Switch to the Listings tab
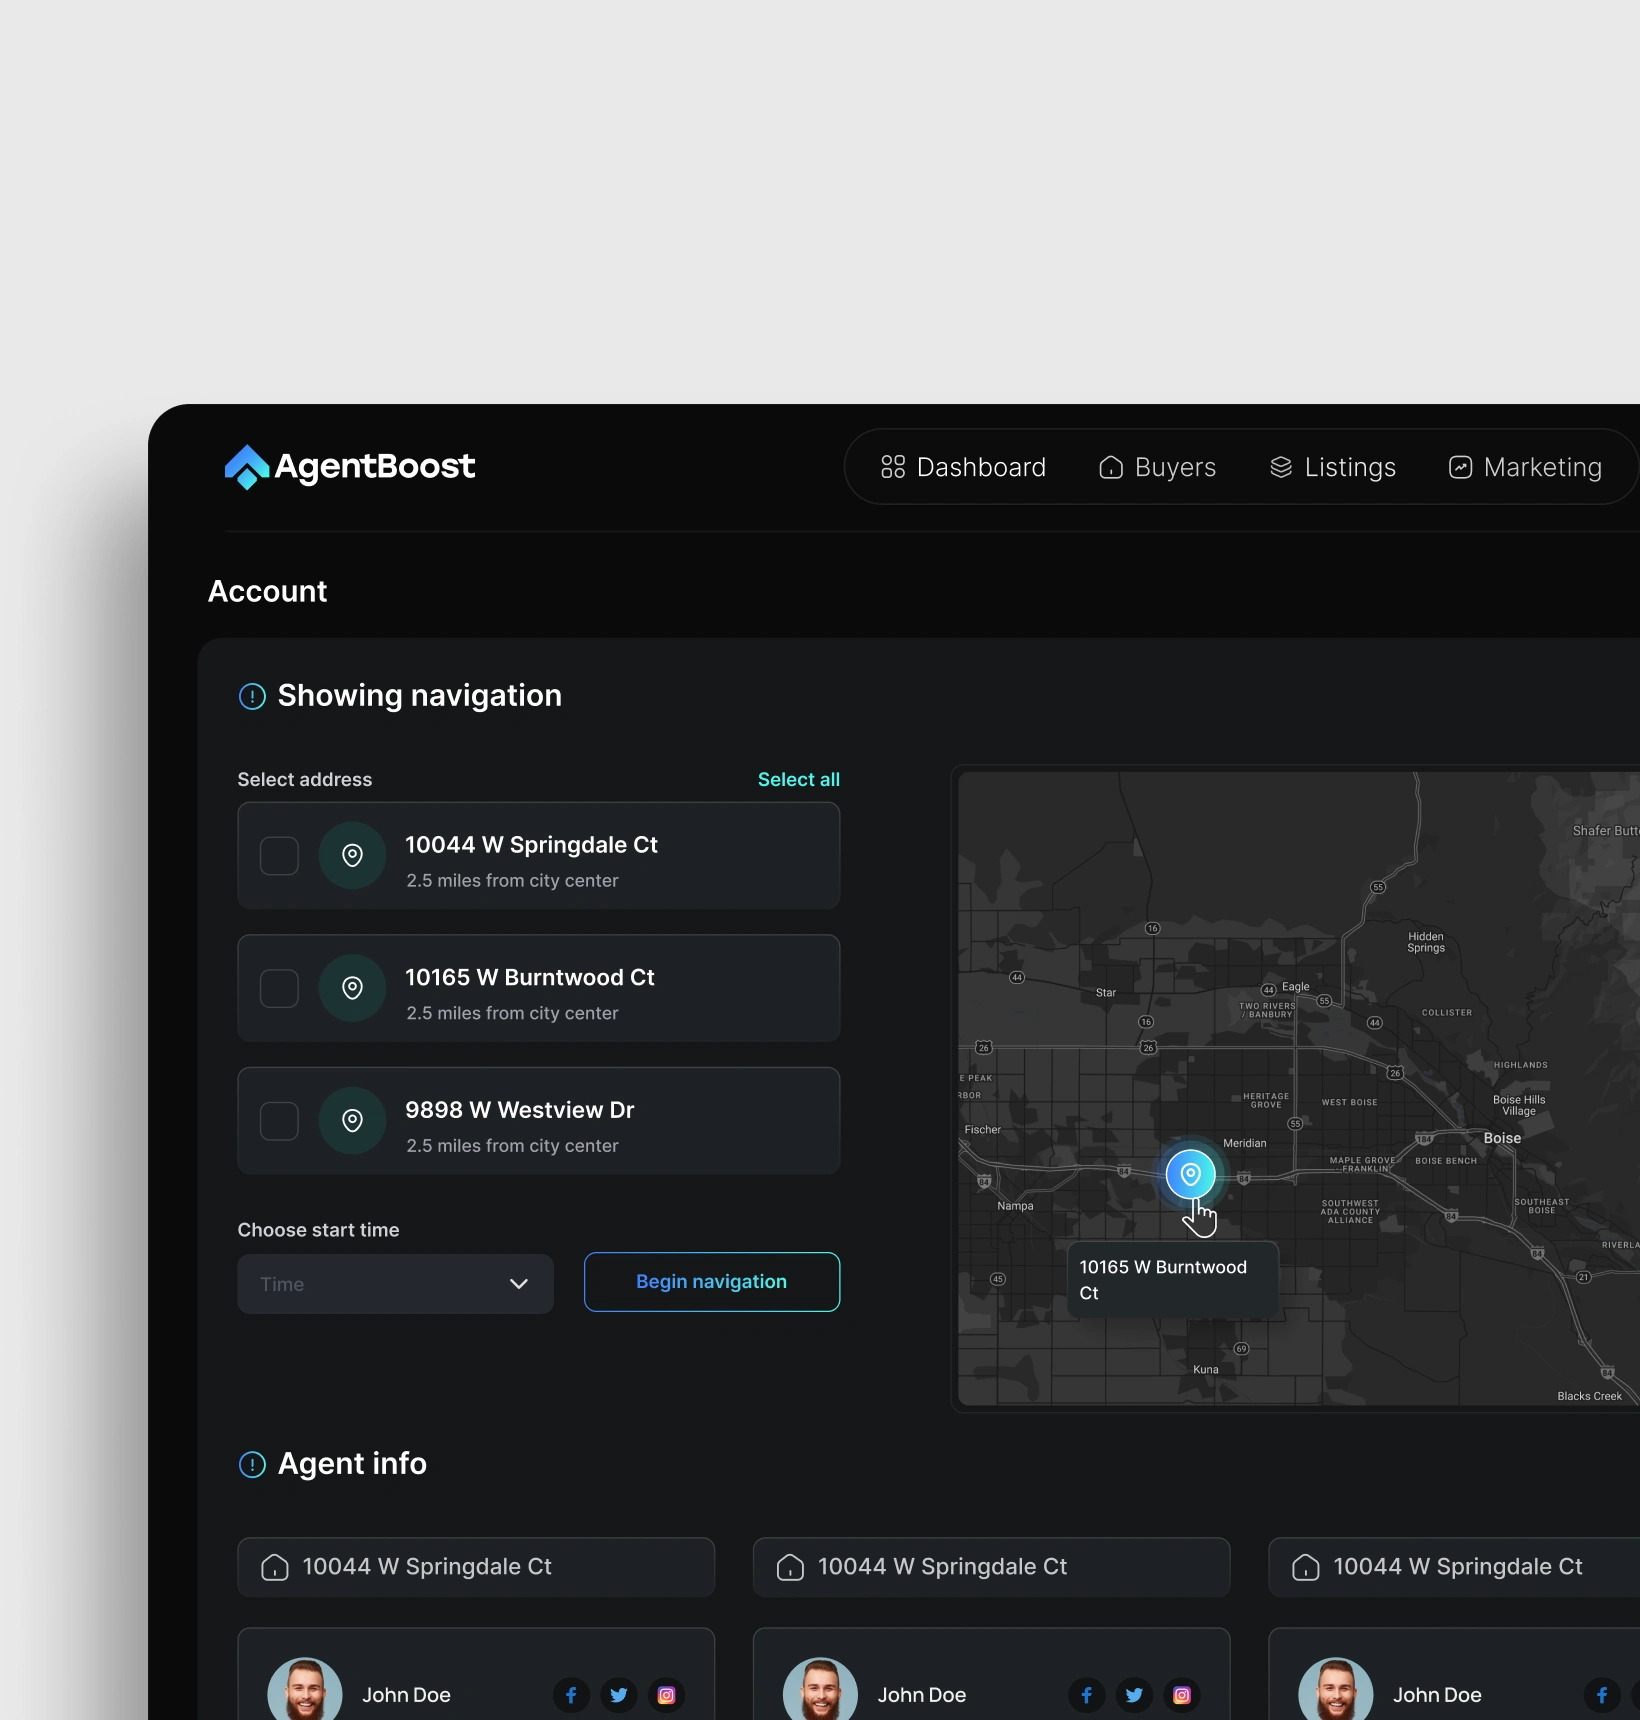 1332,467
